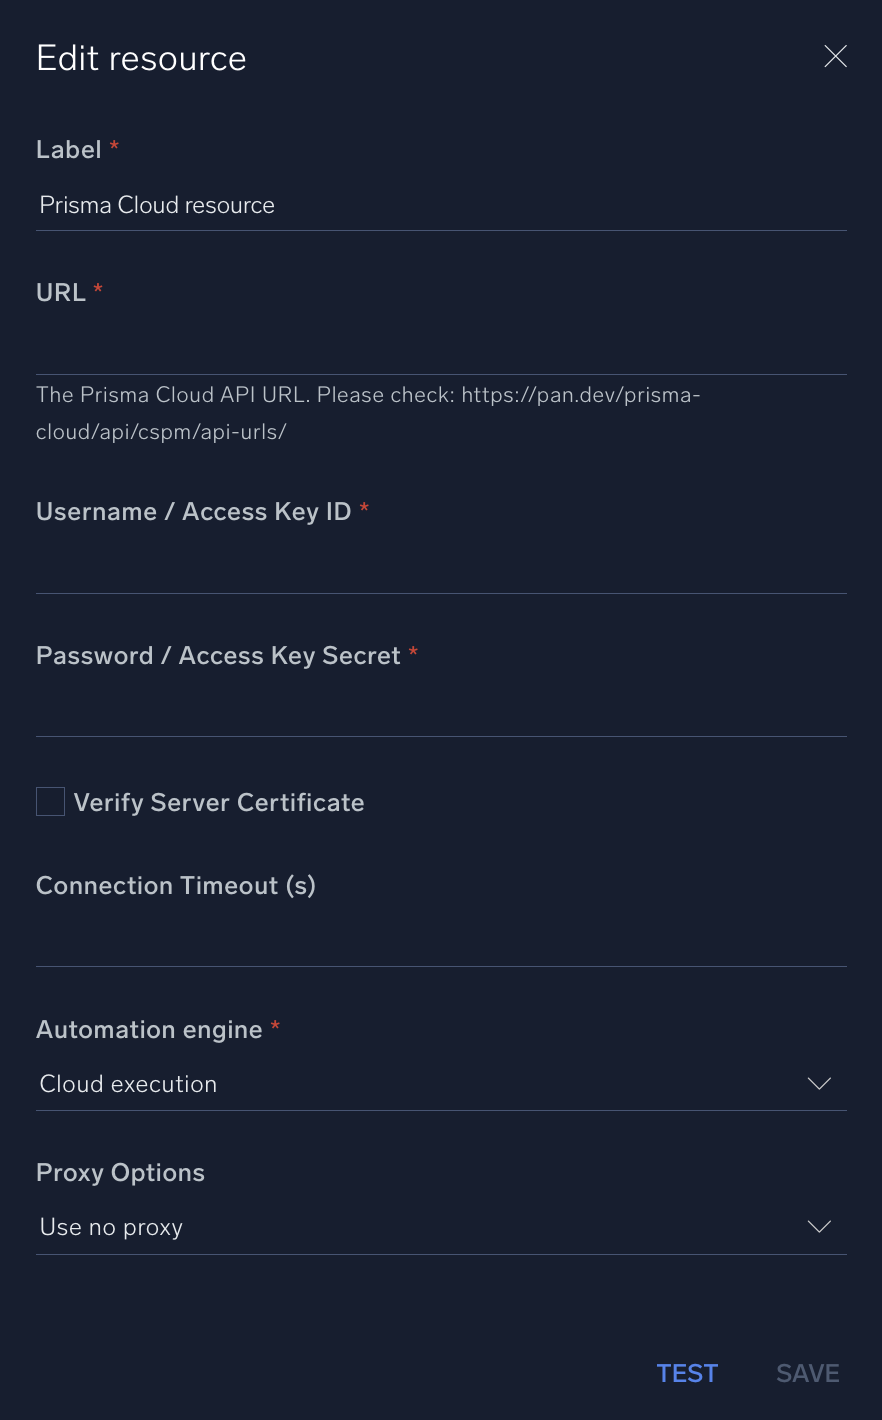Click the TEST button
Image resolution: width=882 pixels, height=1420 pixels.
click(x=687, y=1373)
